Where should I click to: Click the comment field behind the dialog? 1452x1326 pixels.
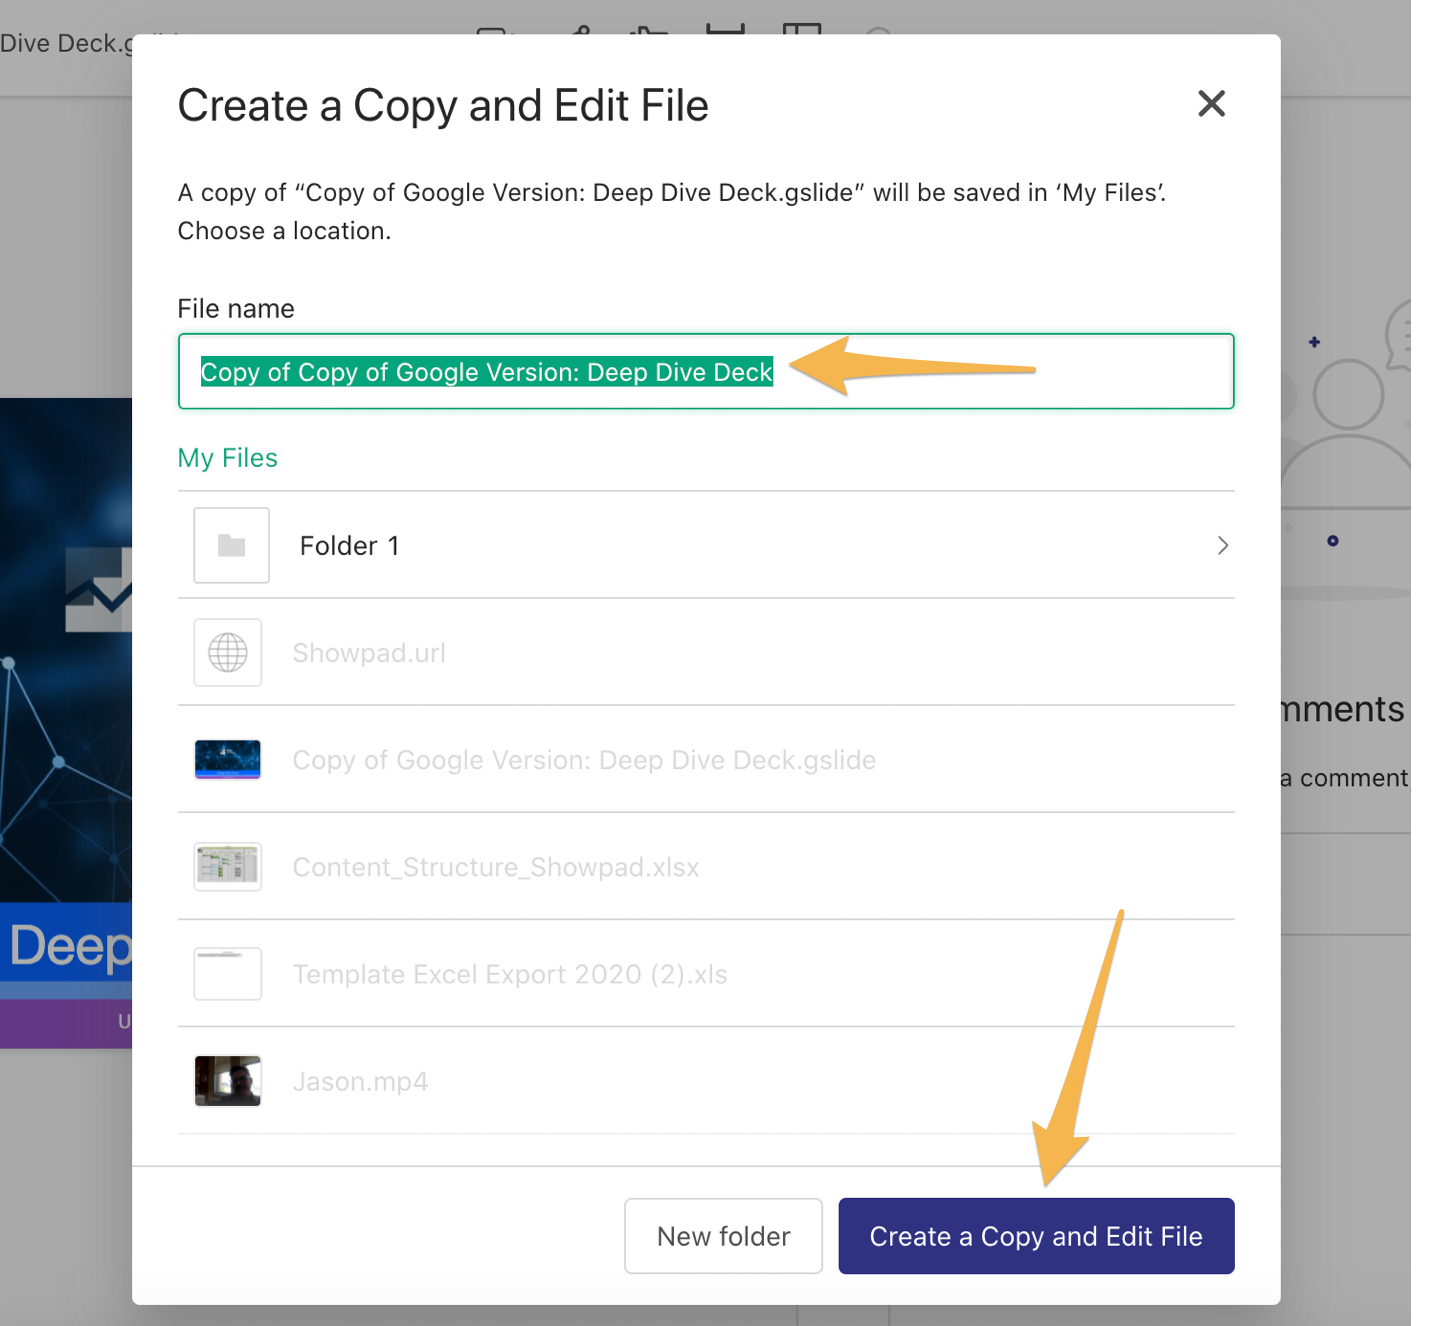pyautogui.click(x=1345, y=778)
